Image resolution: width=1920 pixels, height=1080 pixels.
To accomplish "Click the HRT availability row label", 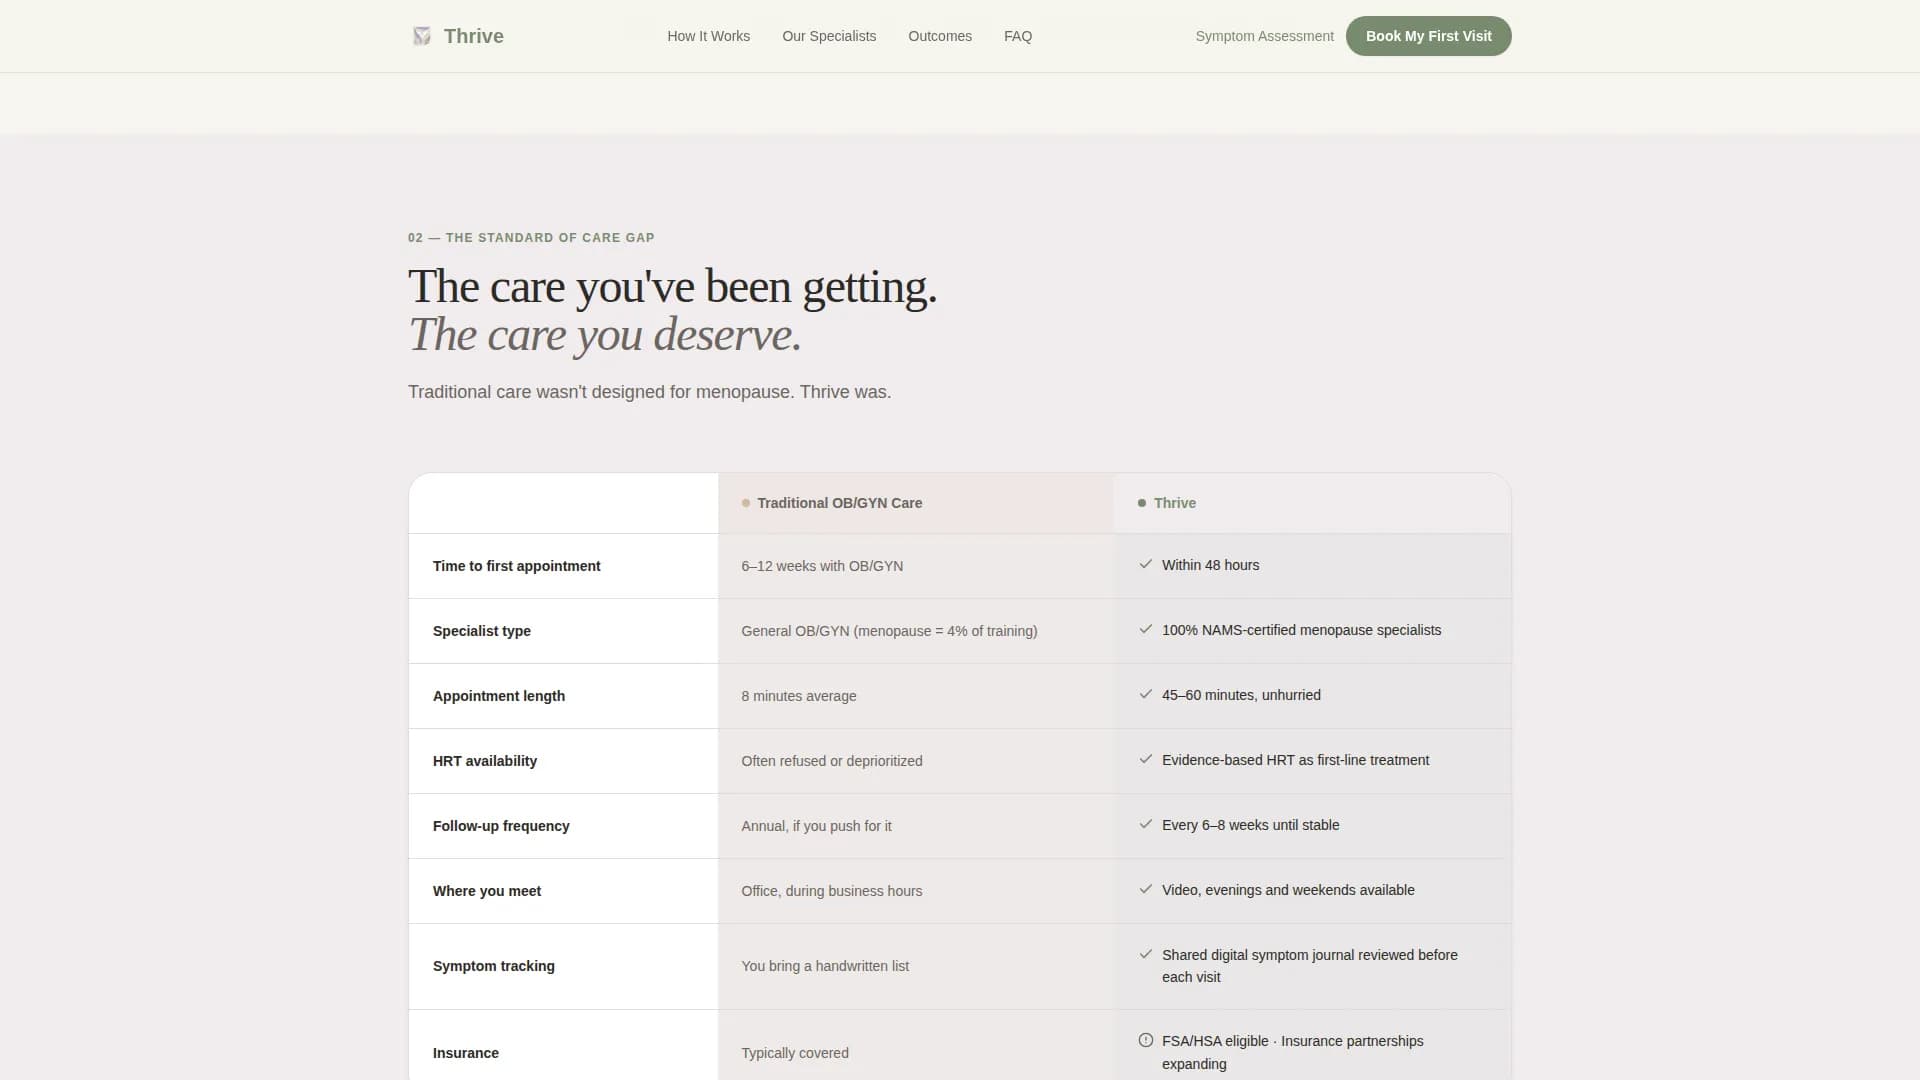I will point(485,761).
